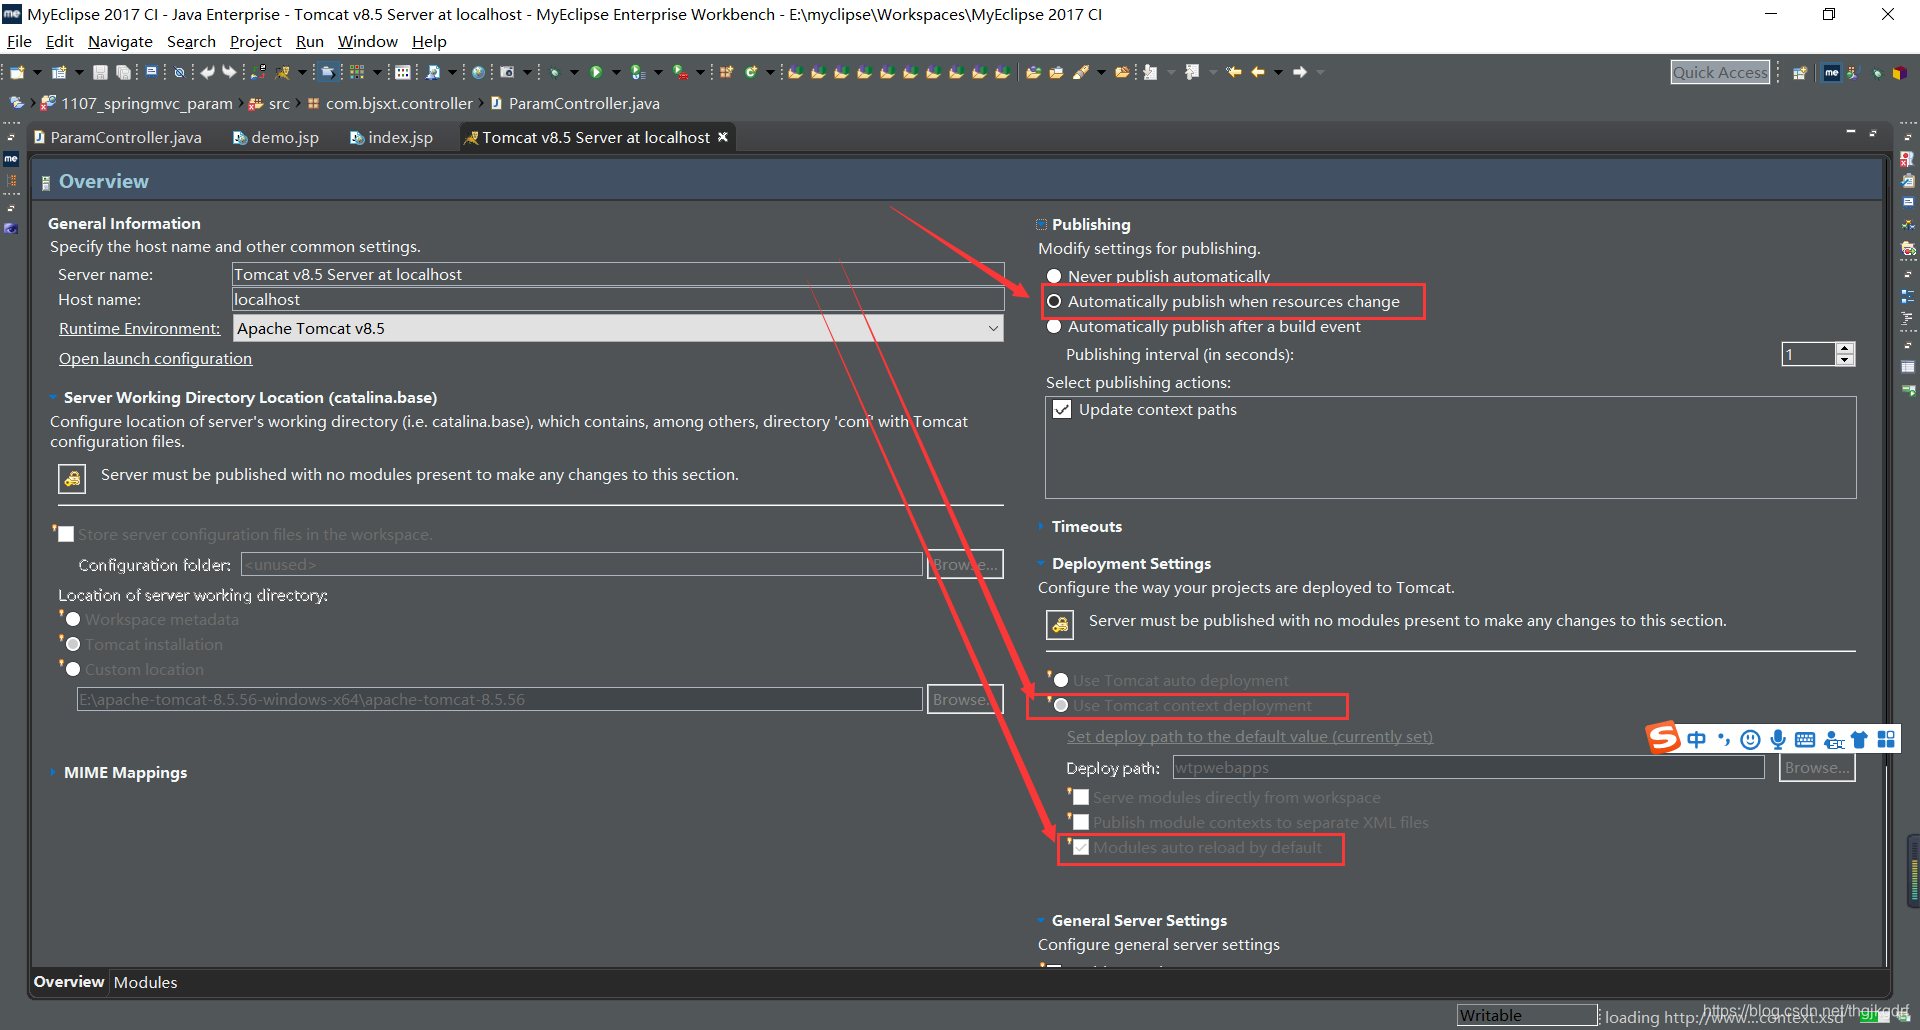Expand the MIME Mappings section
This screenshot has height=1030, width=1920.
(x=53, y=773)
